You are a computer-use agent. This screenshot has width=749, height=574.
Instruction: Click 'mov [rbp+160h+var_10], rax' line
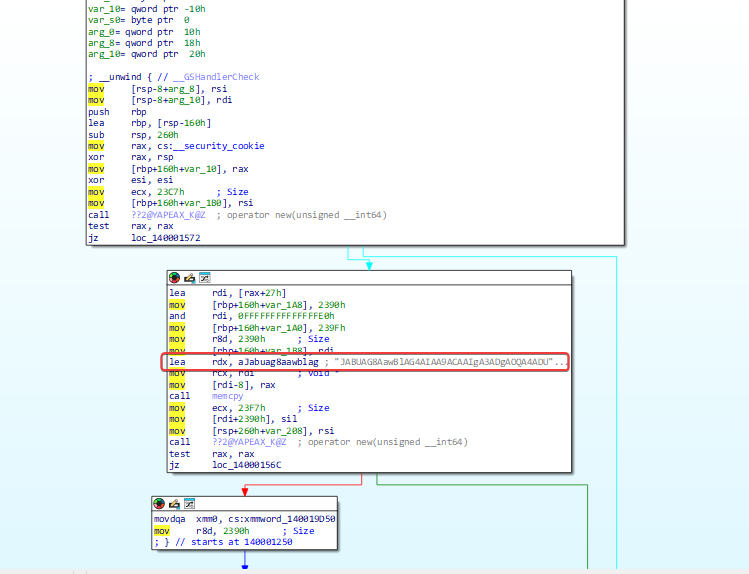[168, 169]
